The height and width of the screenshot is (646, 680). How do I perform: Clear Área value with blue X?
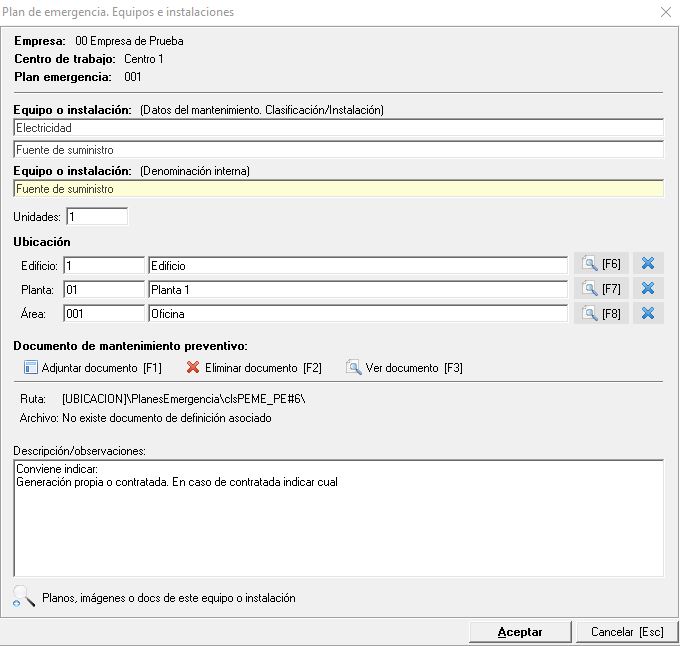pos(648,313)
